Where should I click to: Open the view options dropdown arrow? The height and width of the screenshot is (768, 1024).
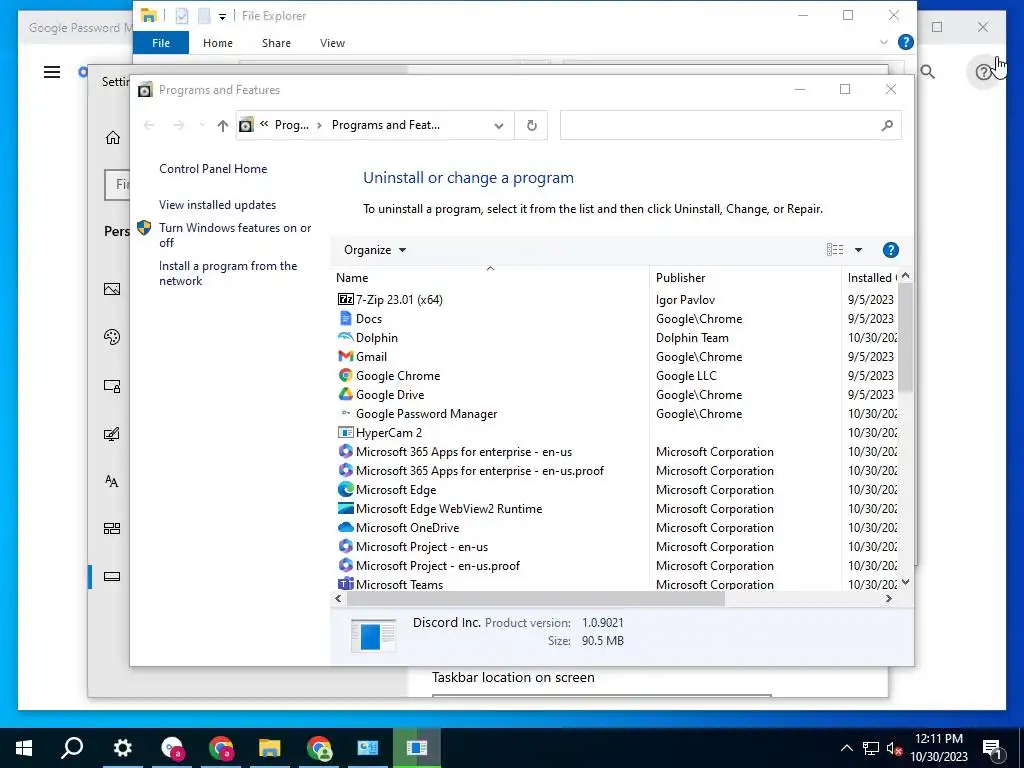(858, 250)
